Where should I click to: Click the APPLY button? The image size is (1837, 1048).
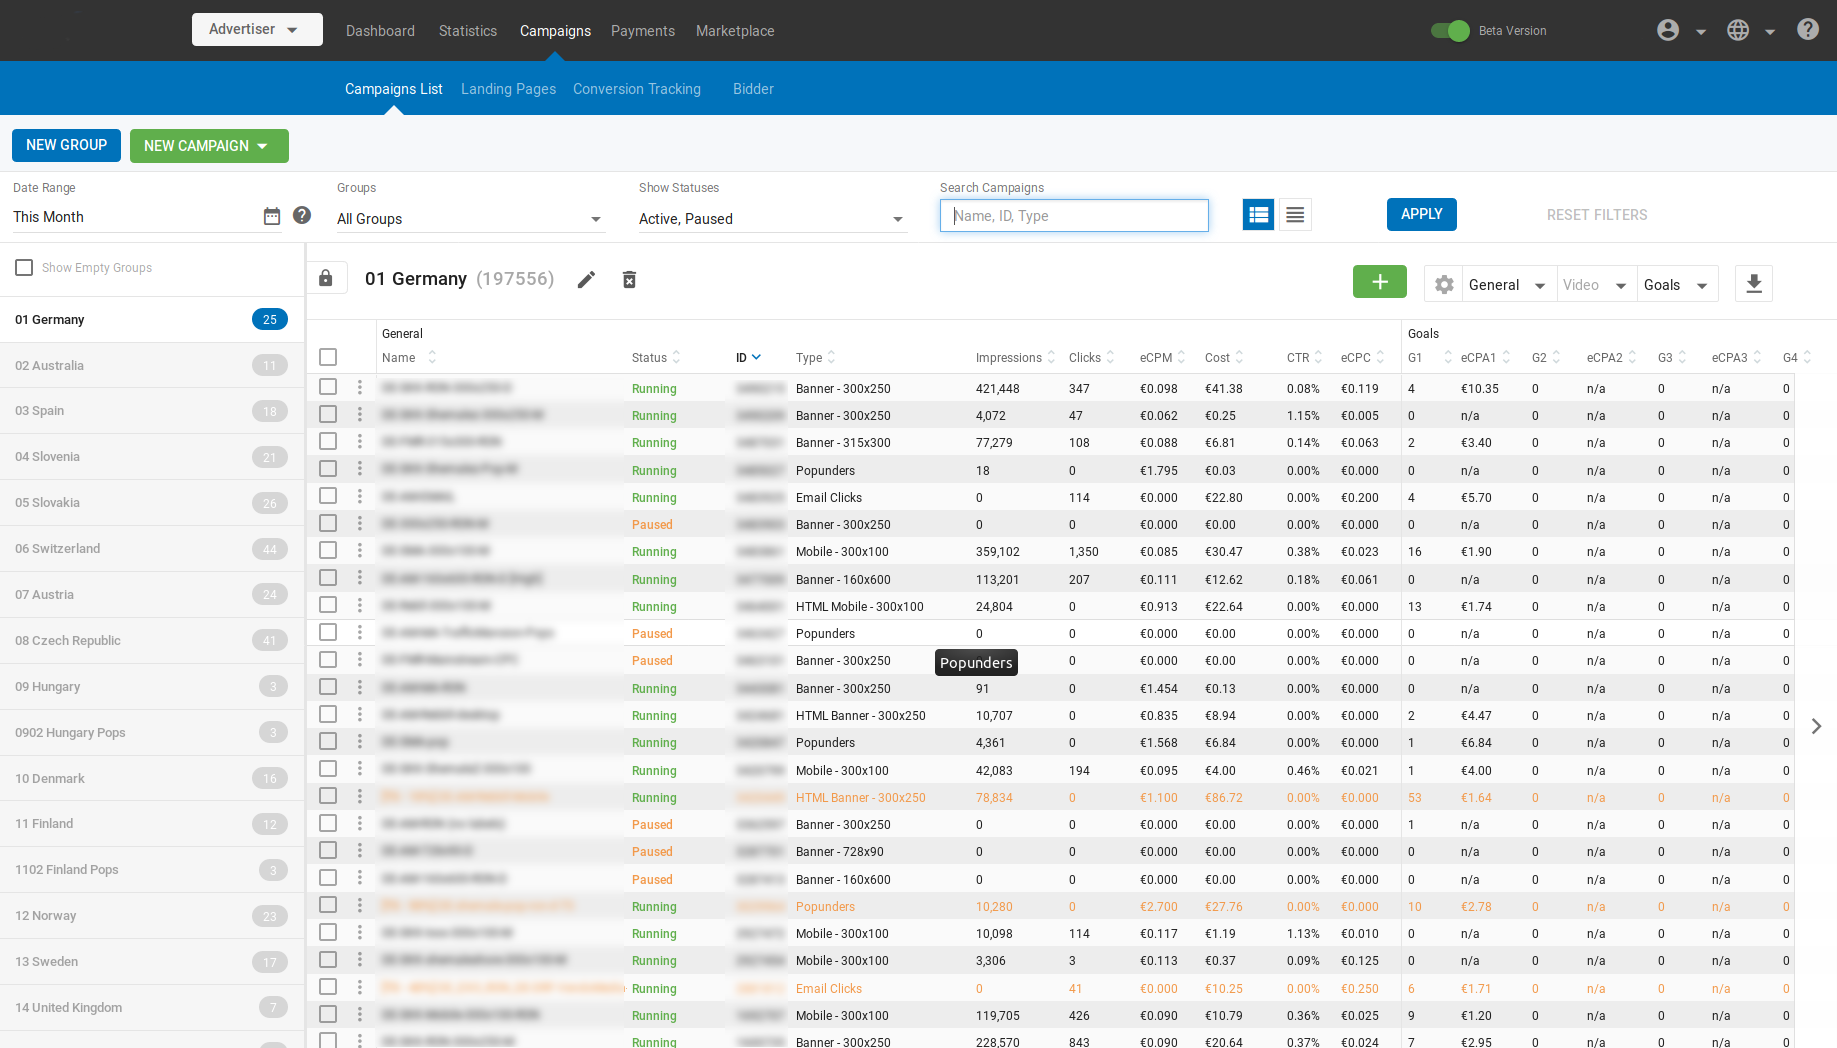(1421, 214)
